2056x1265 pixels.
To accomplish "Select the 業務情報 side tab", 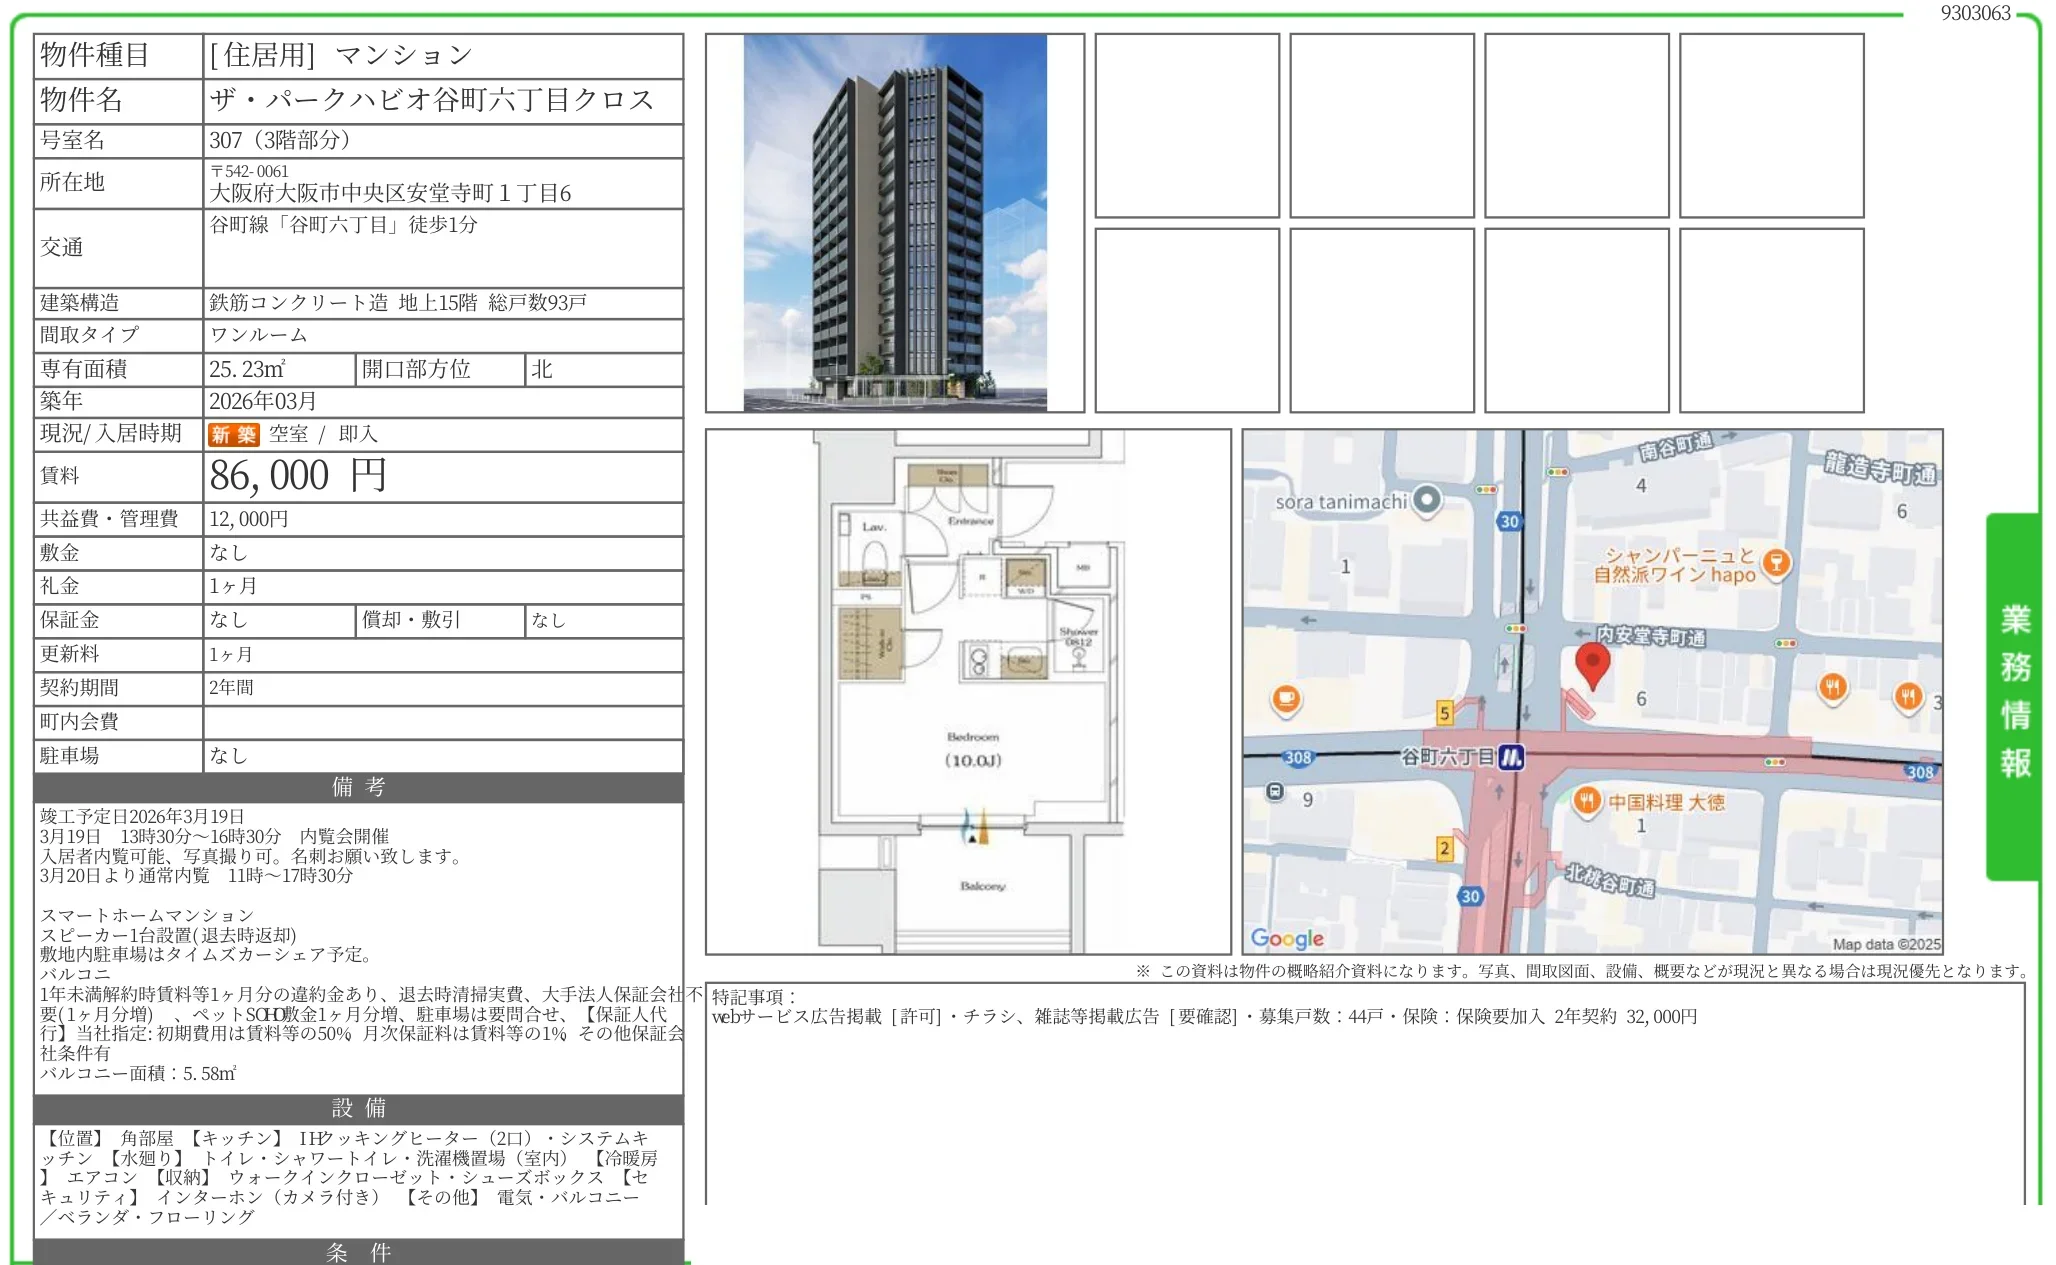I will 2014,692.
